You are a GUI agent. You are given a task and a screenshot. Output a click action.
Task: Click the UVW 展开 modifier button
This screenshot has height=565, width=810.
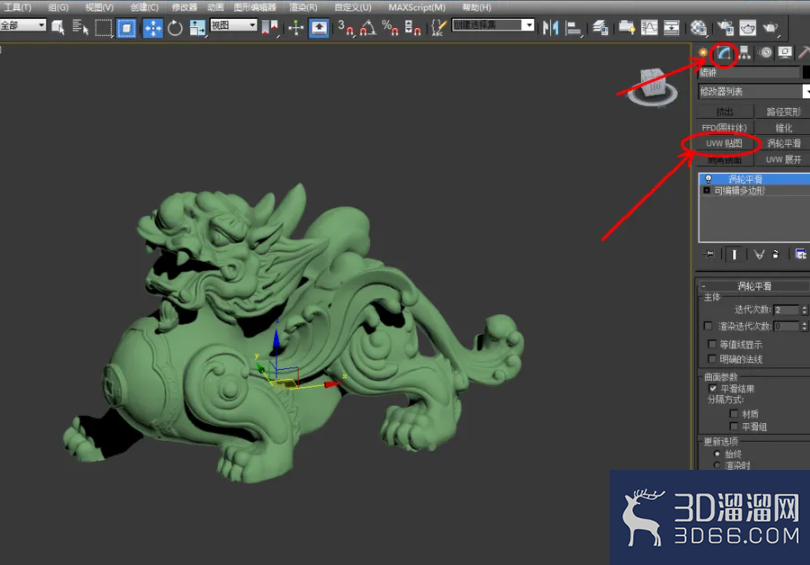tap(783, 160)
